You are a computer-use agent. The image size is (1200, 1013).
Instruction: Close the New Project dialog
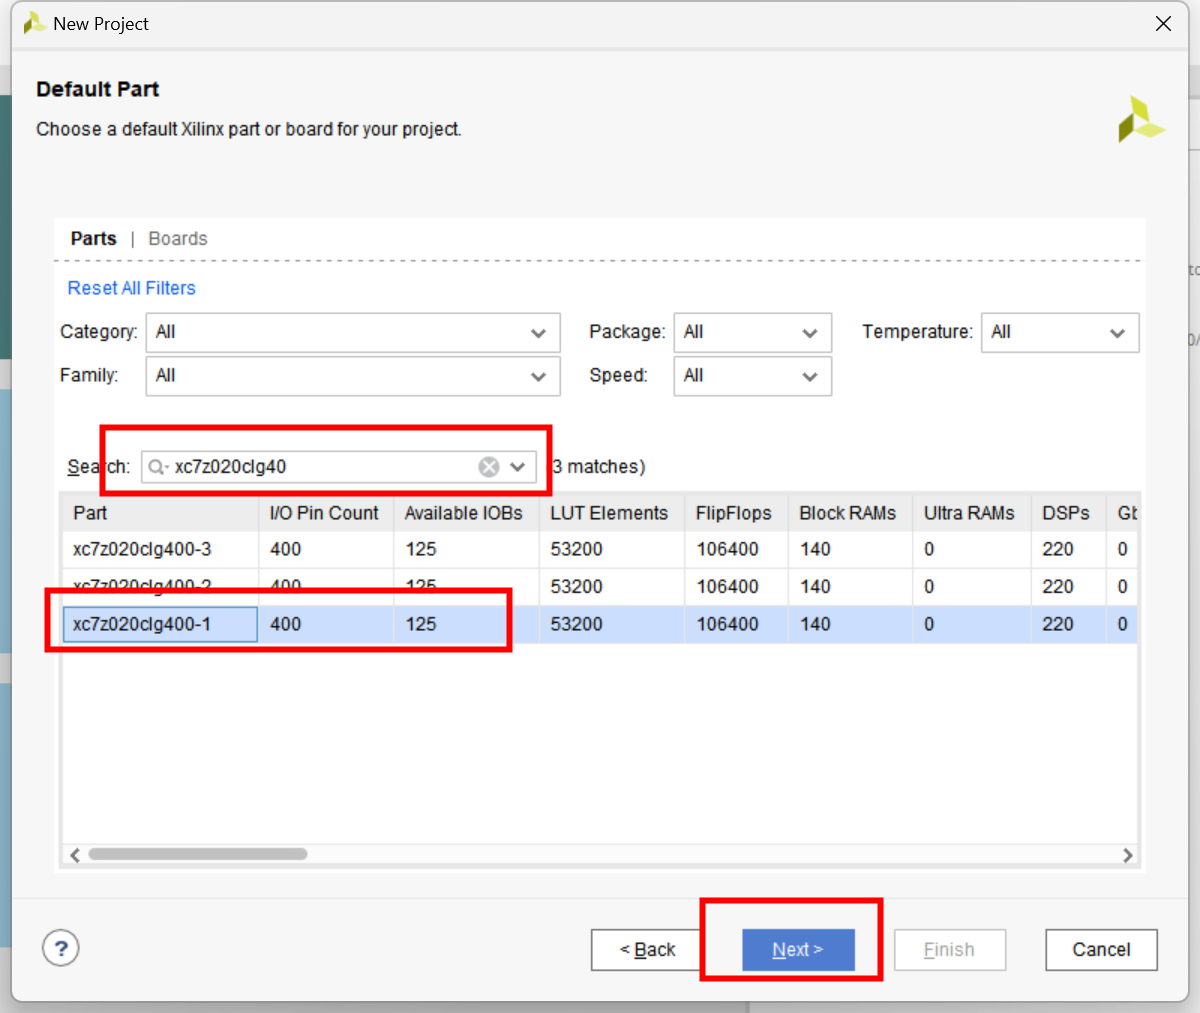point(1163,24)
